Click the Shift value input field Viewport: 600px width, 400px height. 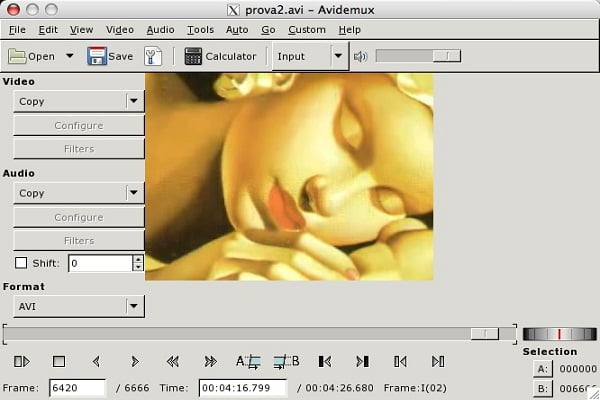(100, 263)
